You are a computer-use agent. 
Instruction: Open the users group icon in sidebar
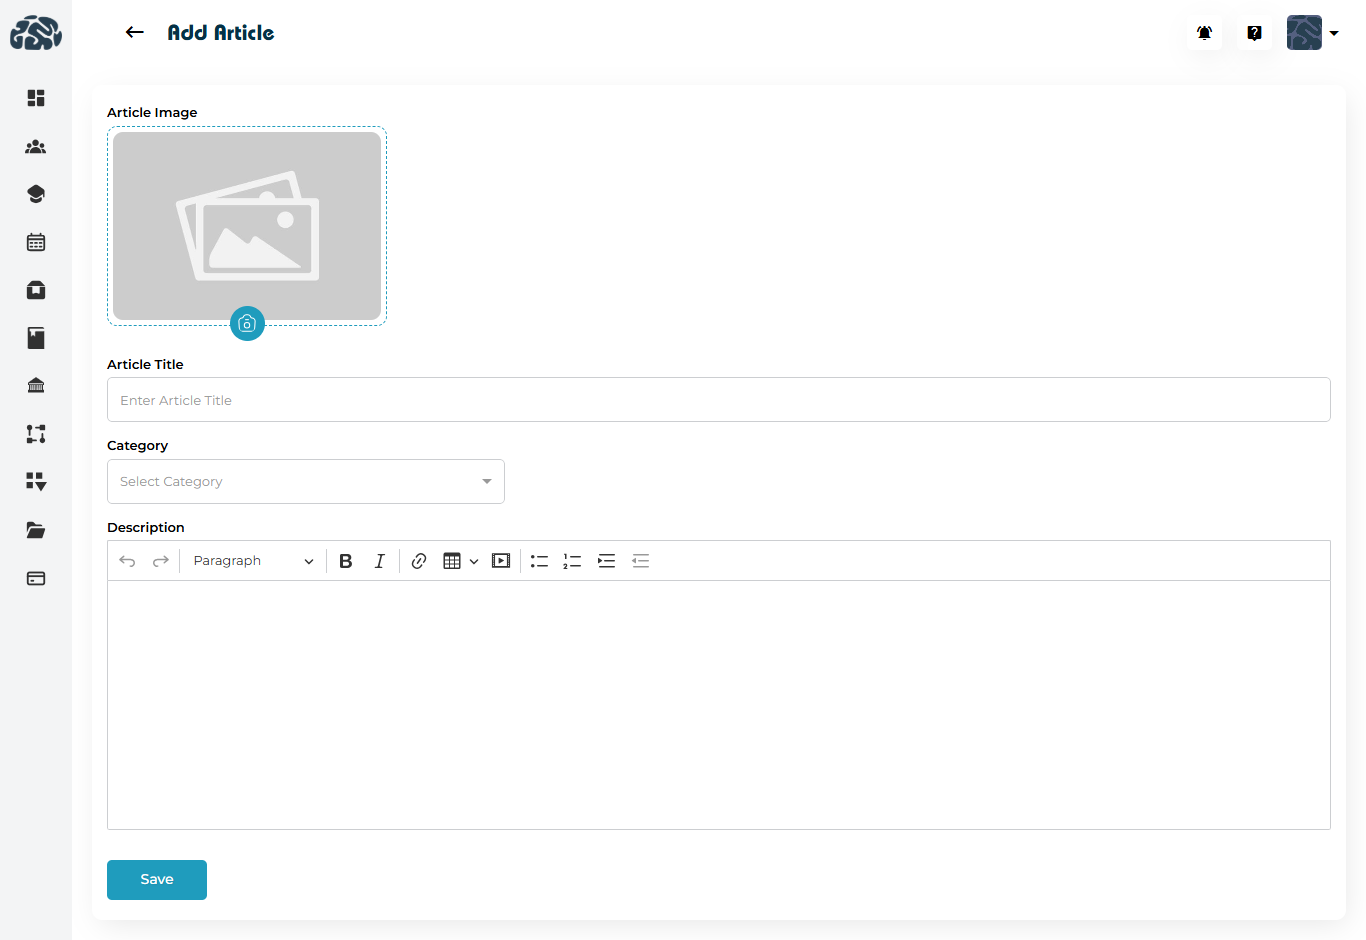[x=36, y=147]
